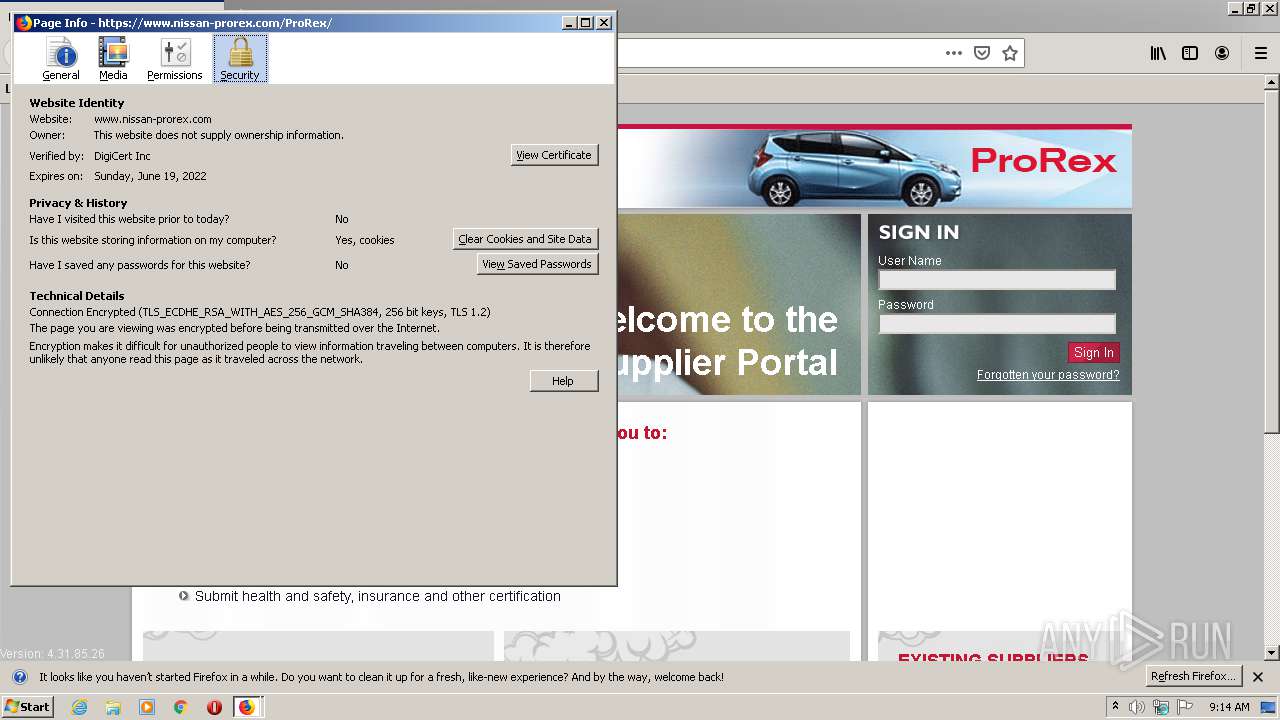Click the Pocket save icon
Image resolution: width=1280 pixels, height=720 pixels.
[x=982, y=53]
